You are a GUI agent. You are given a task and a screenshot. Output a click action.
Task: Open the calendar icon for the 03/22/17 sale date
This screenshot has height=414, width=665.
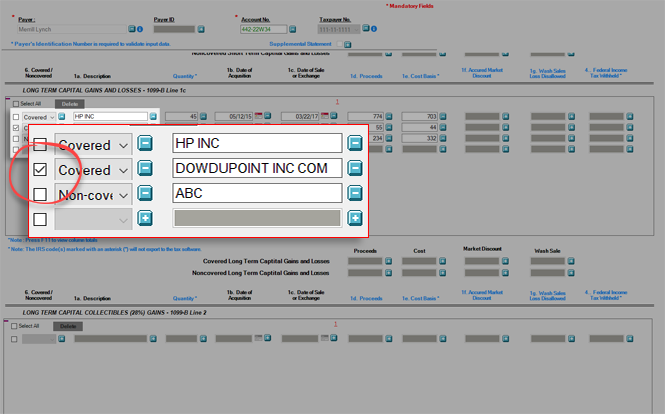click(325, 115)
